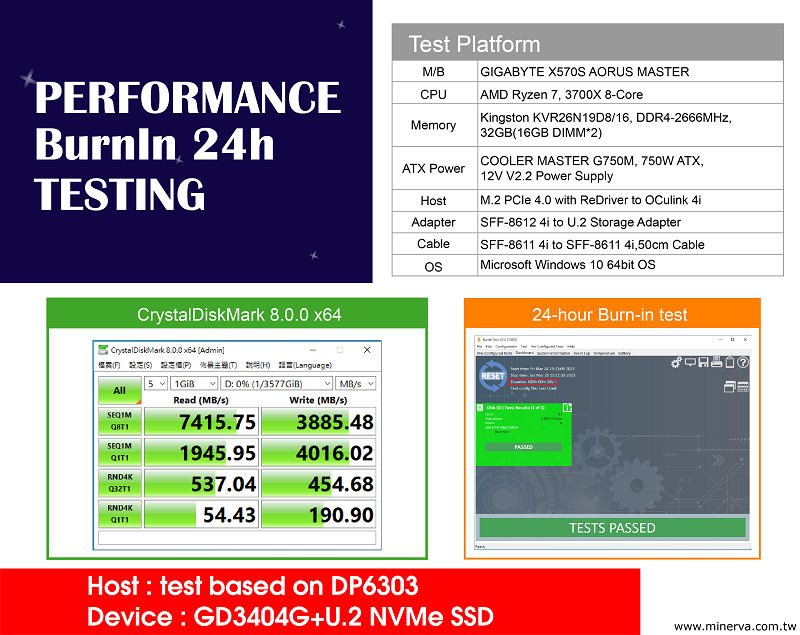This screenshot has width=800, height=635.
Task: Switch to the Temperature tab
Action: (x=604, y=353)
